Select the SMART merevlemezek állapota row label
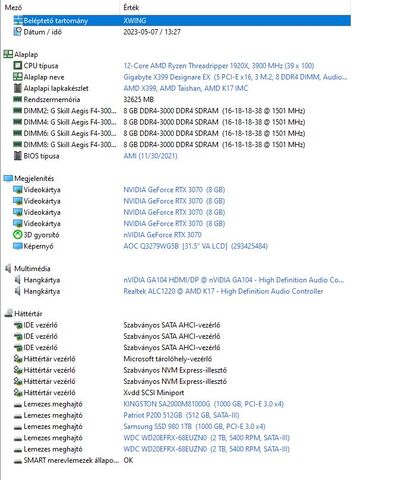The height and width of the screenshot is (480, 399). point(71,460)
